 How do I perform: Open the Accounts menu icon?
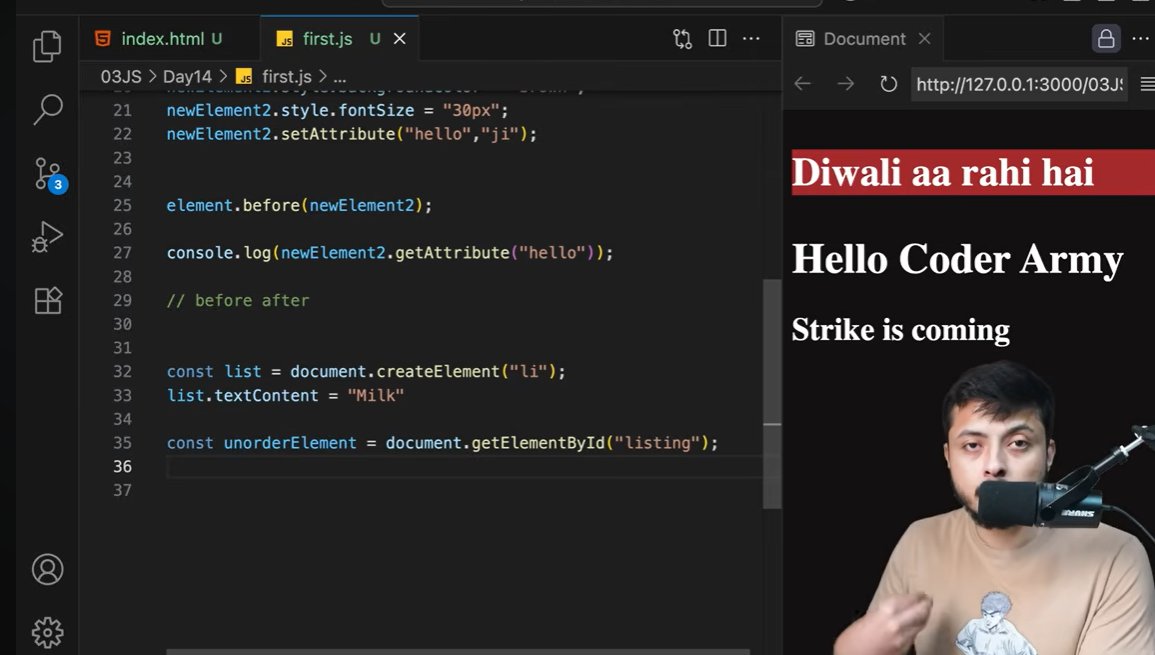pos(48,569)
